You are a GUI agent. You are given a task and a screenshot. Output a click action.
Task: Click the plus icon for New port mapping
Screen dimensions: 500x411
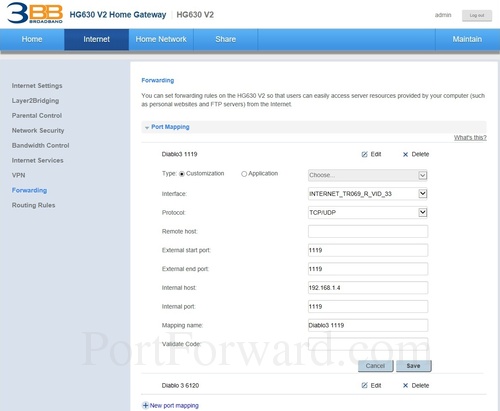(145, 405)
